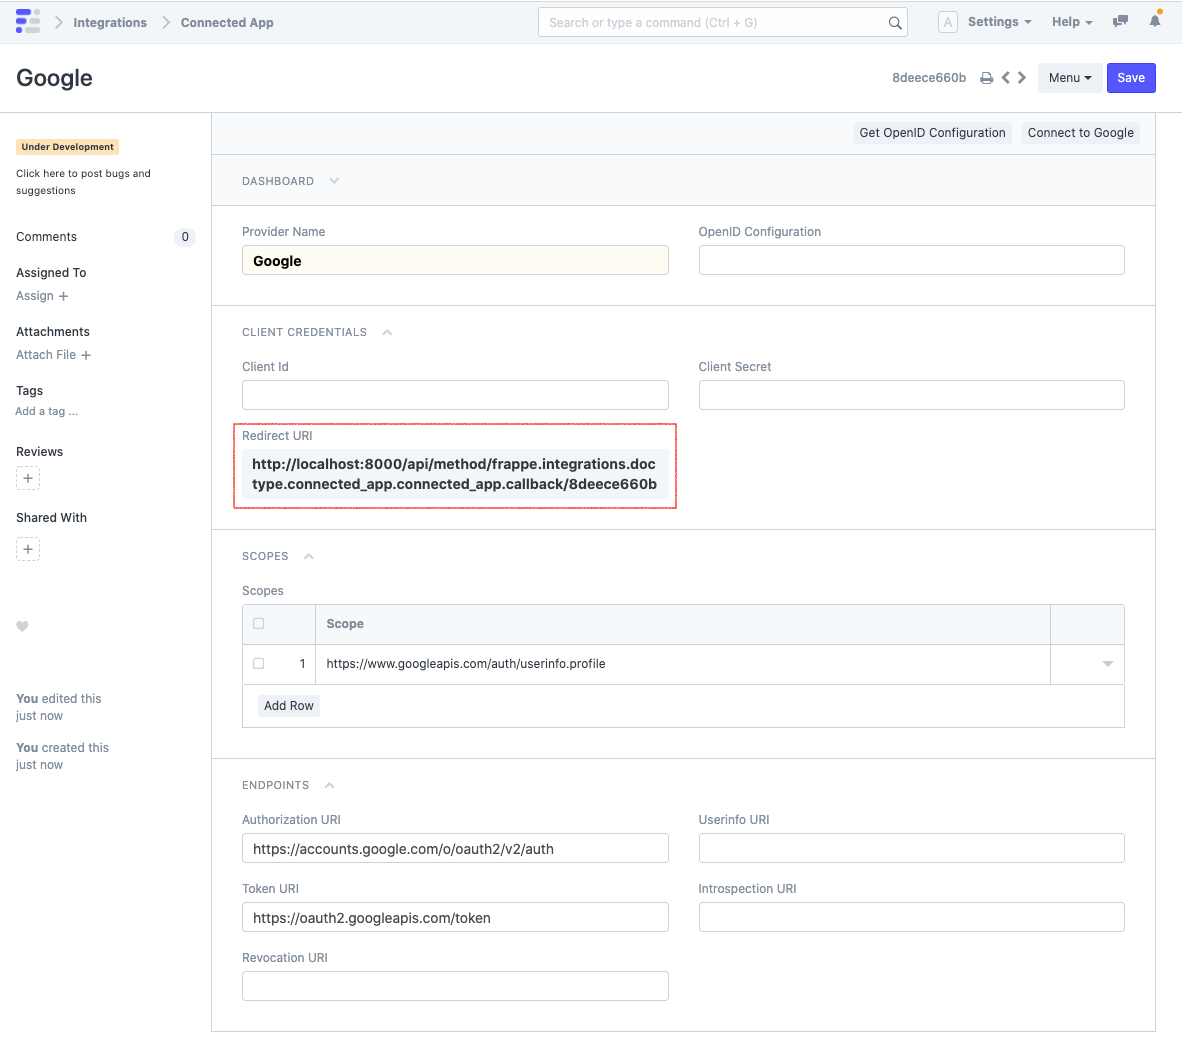The height and width of the screenshot is (1051, 1182).
Task: Open the chat messages icon
Action: (x=1120, y=22)
